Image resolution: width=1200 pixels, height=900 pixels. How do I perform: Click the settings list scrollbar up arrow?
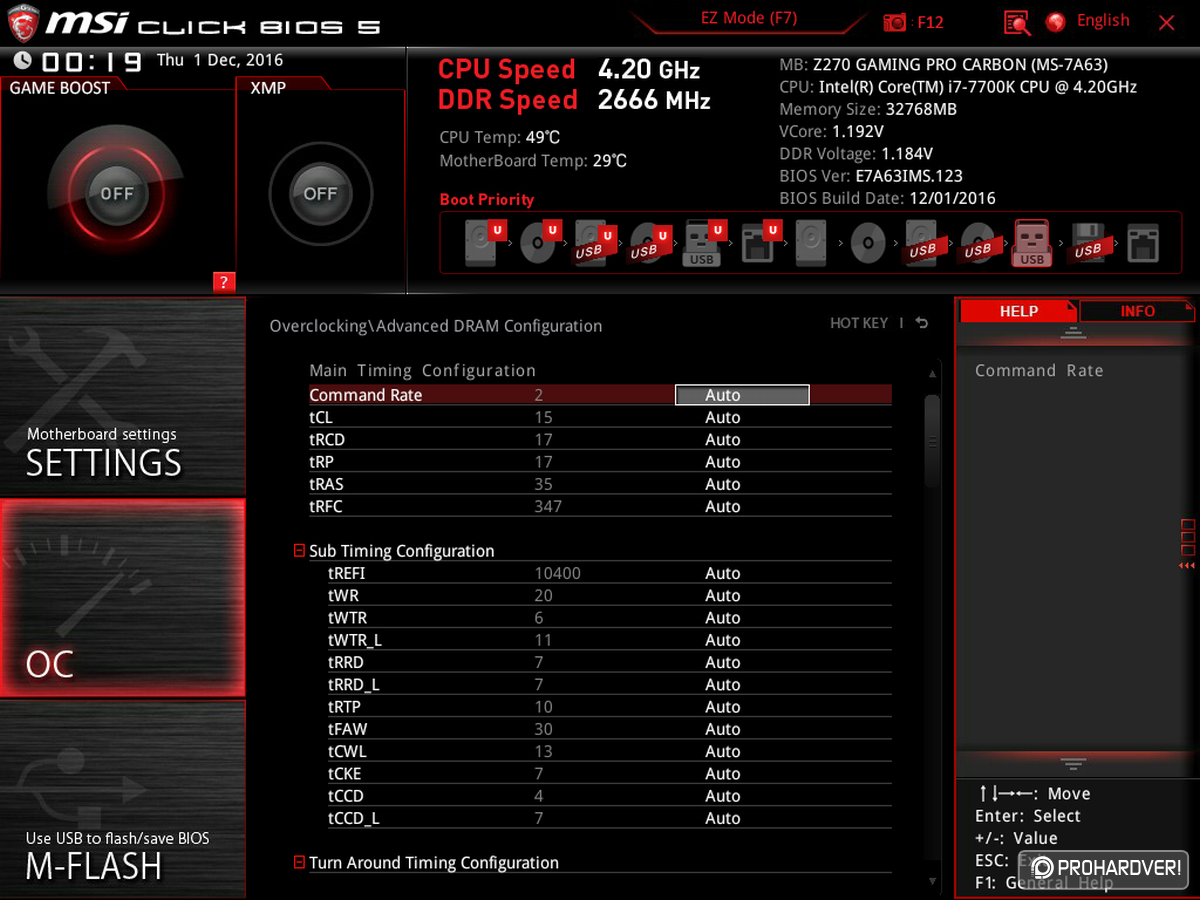(x=933, y=374)
